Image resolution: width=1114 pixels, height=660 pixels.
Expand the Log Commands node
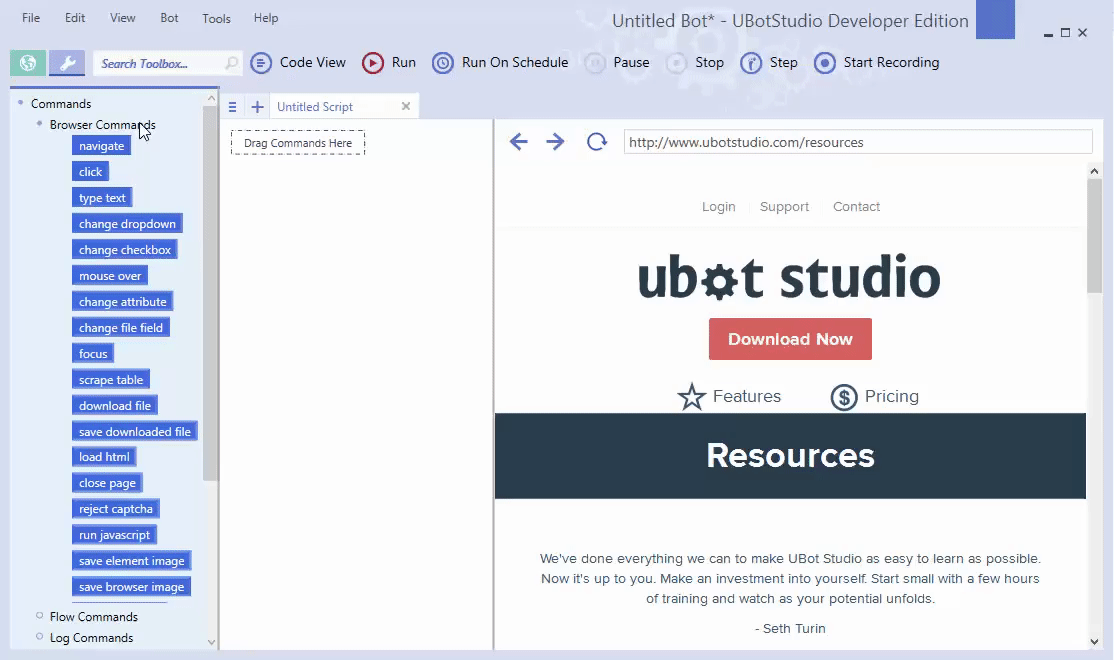pos(40,637)
